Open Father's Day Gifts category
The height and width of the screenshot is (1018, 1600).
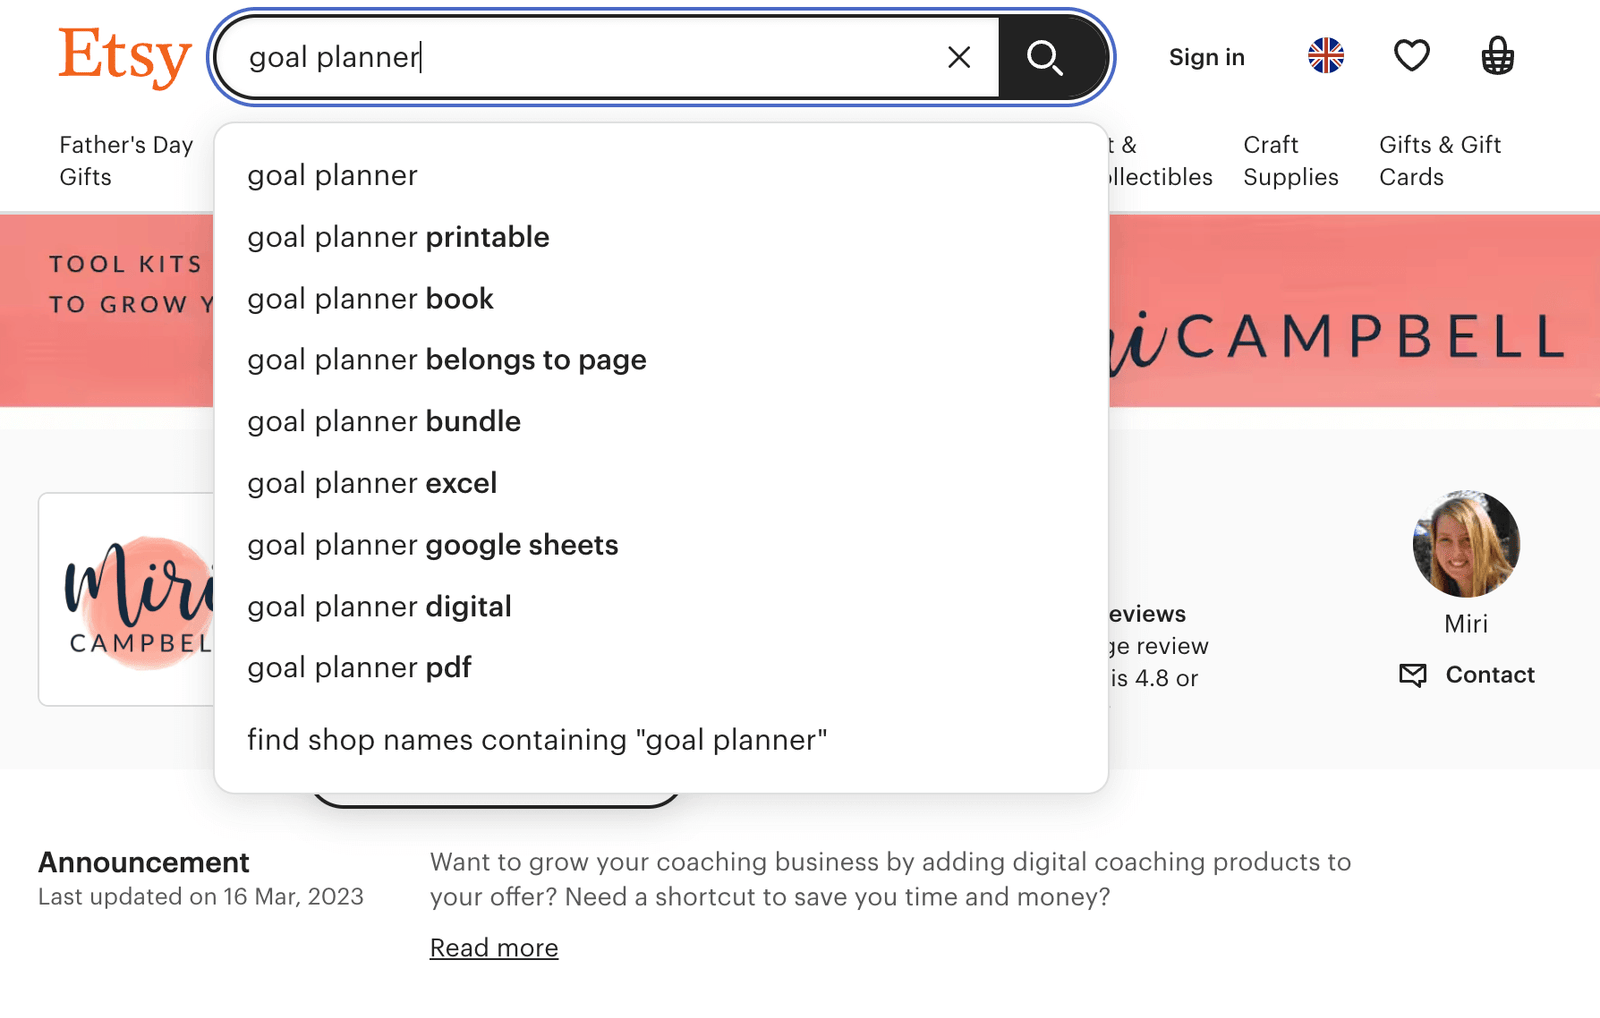tap(126, 161)
